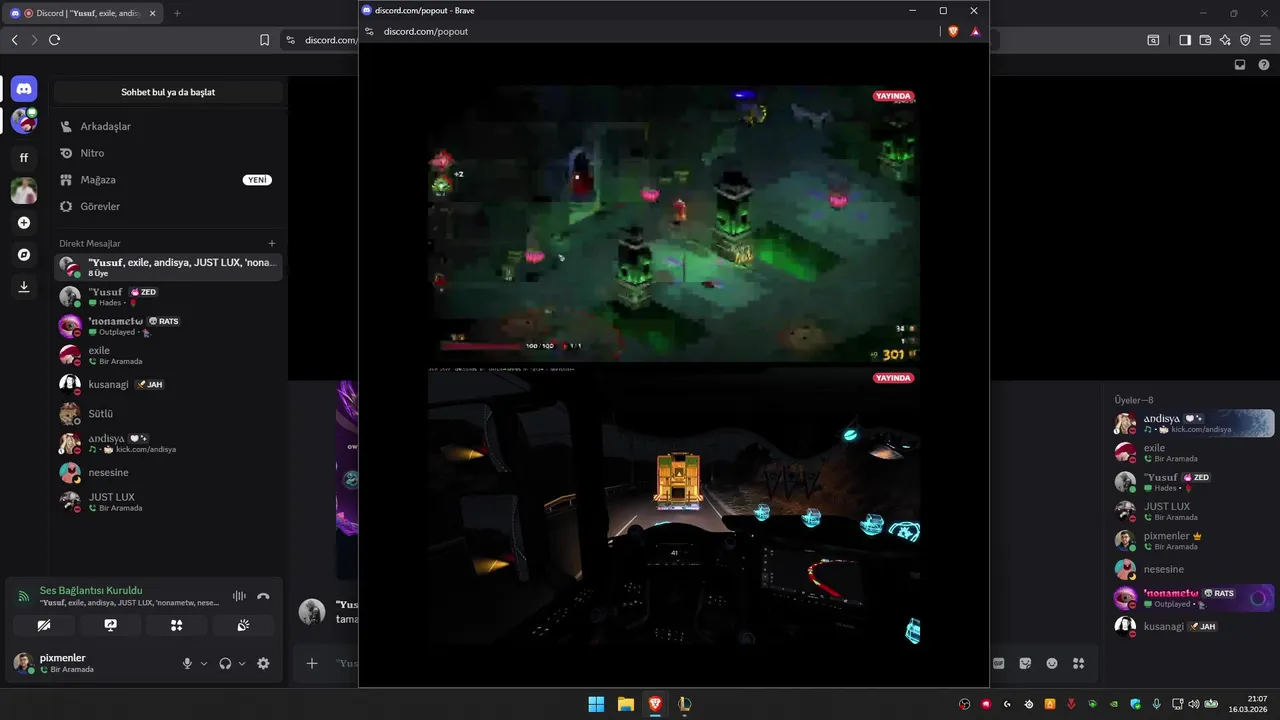Screen dimensions: 1280x720
Task: Open Arkadaşlar (Friends) page
Action: point(168,127)
